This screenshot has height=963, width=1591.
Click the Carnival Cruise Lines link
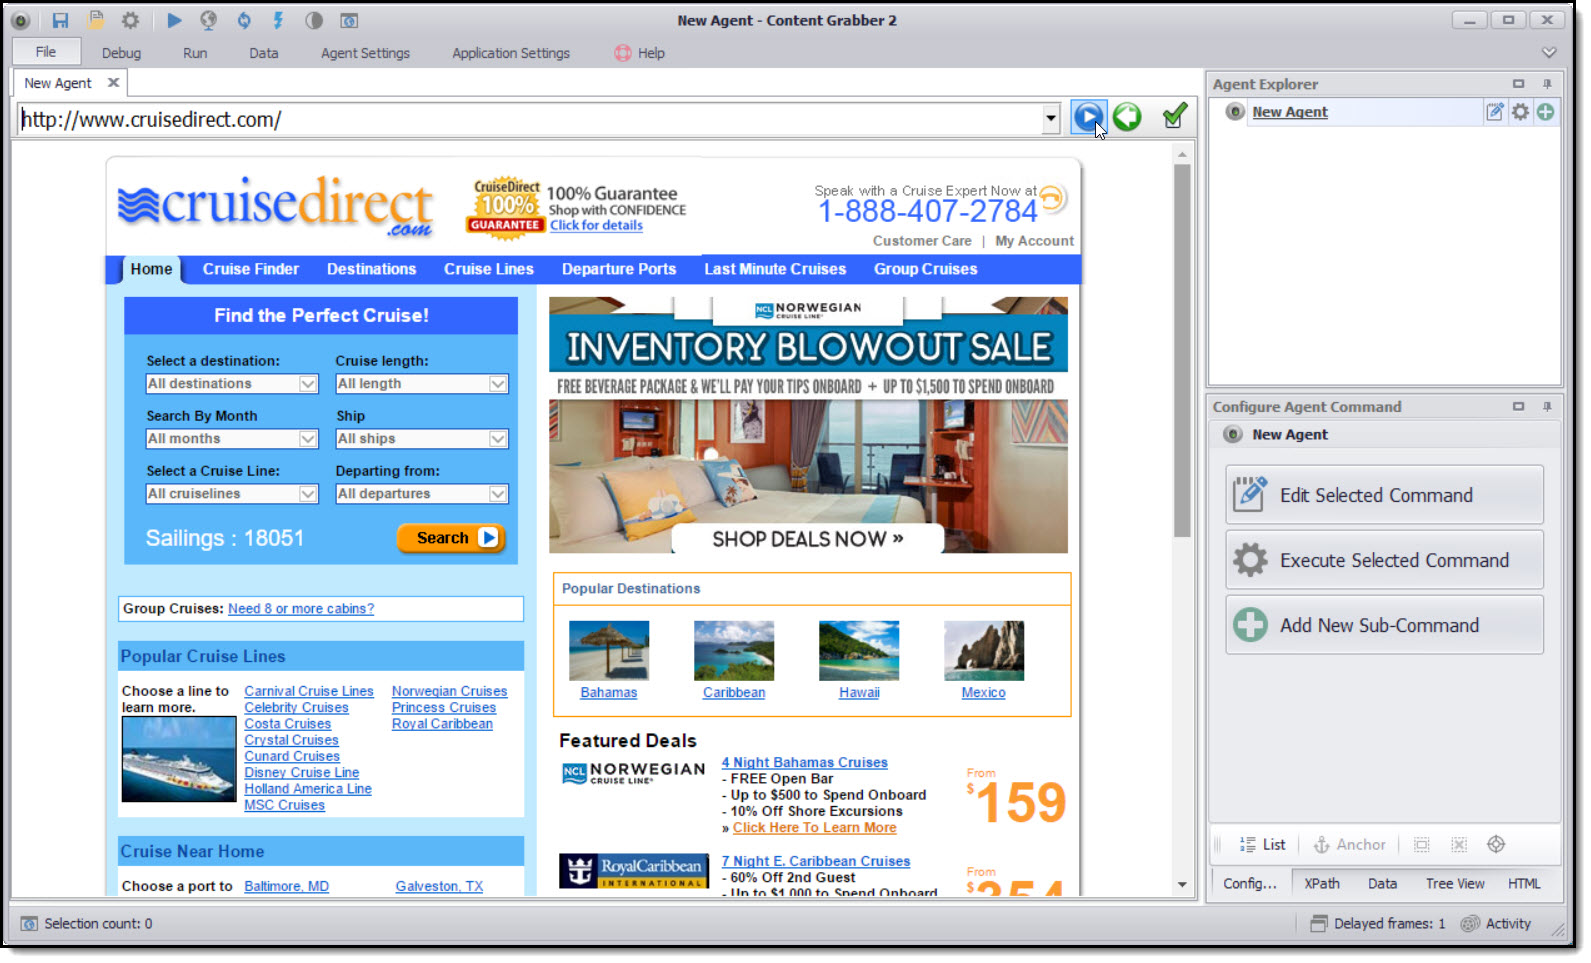(x=309, y=691)
